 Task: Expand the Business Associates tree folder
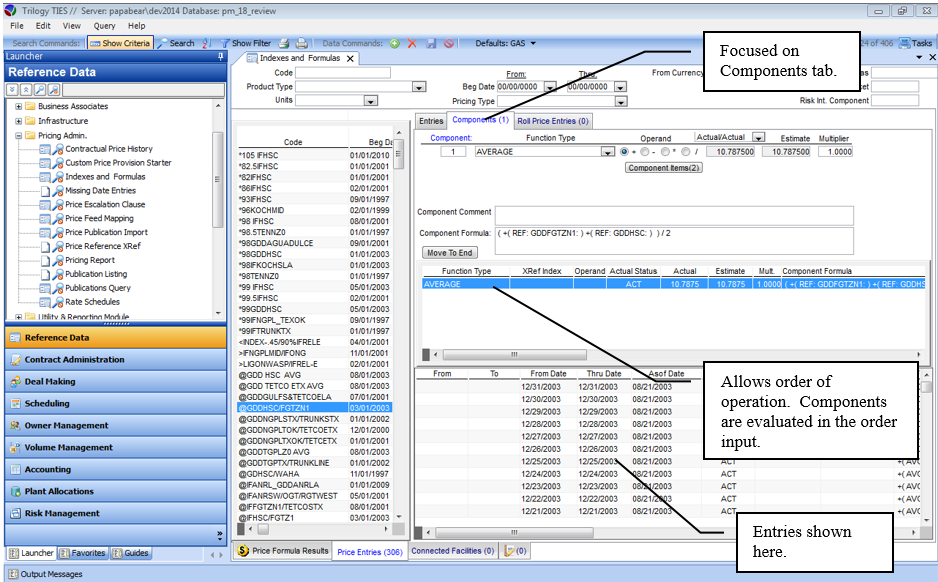coord(19,106)
